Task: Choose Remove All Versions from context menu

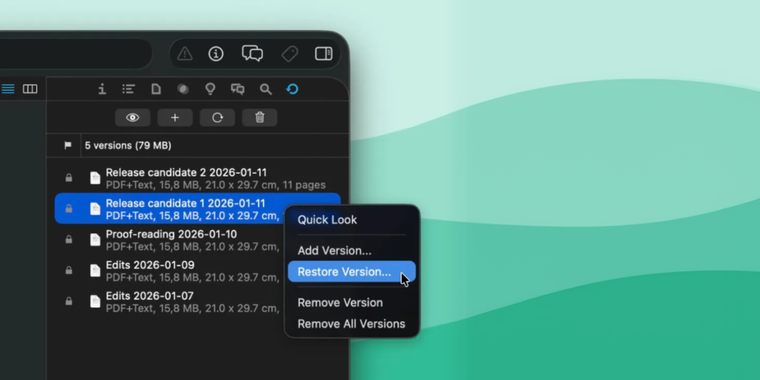Action: click(352, 324)
